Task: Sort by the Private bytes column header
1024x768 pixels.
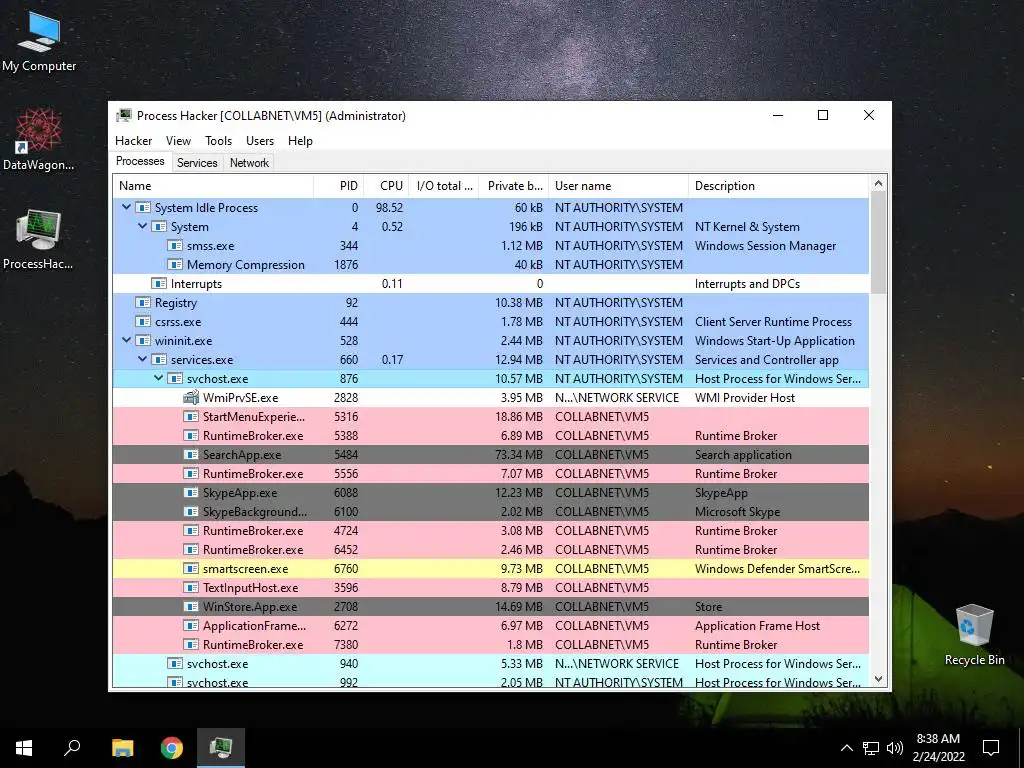Action: pos(513,186)
